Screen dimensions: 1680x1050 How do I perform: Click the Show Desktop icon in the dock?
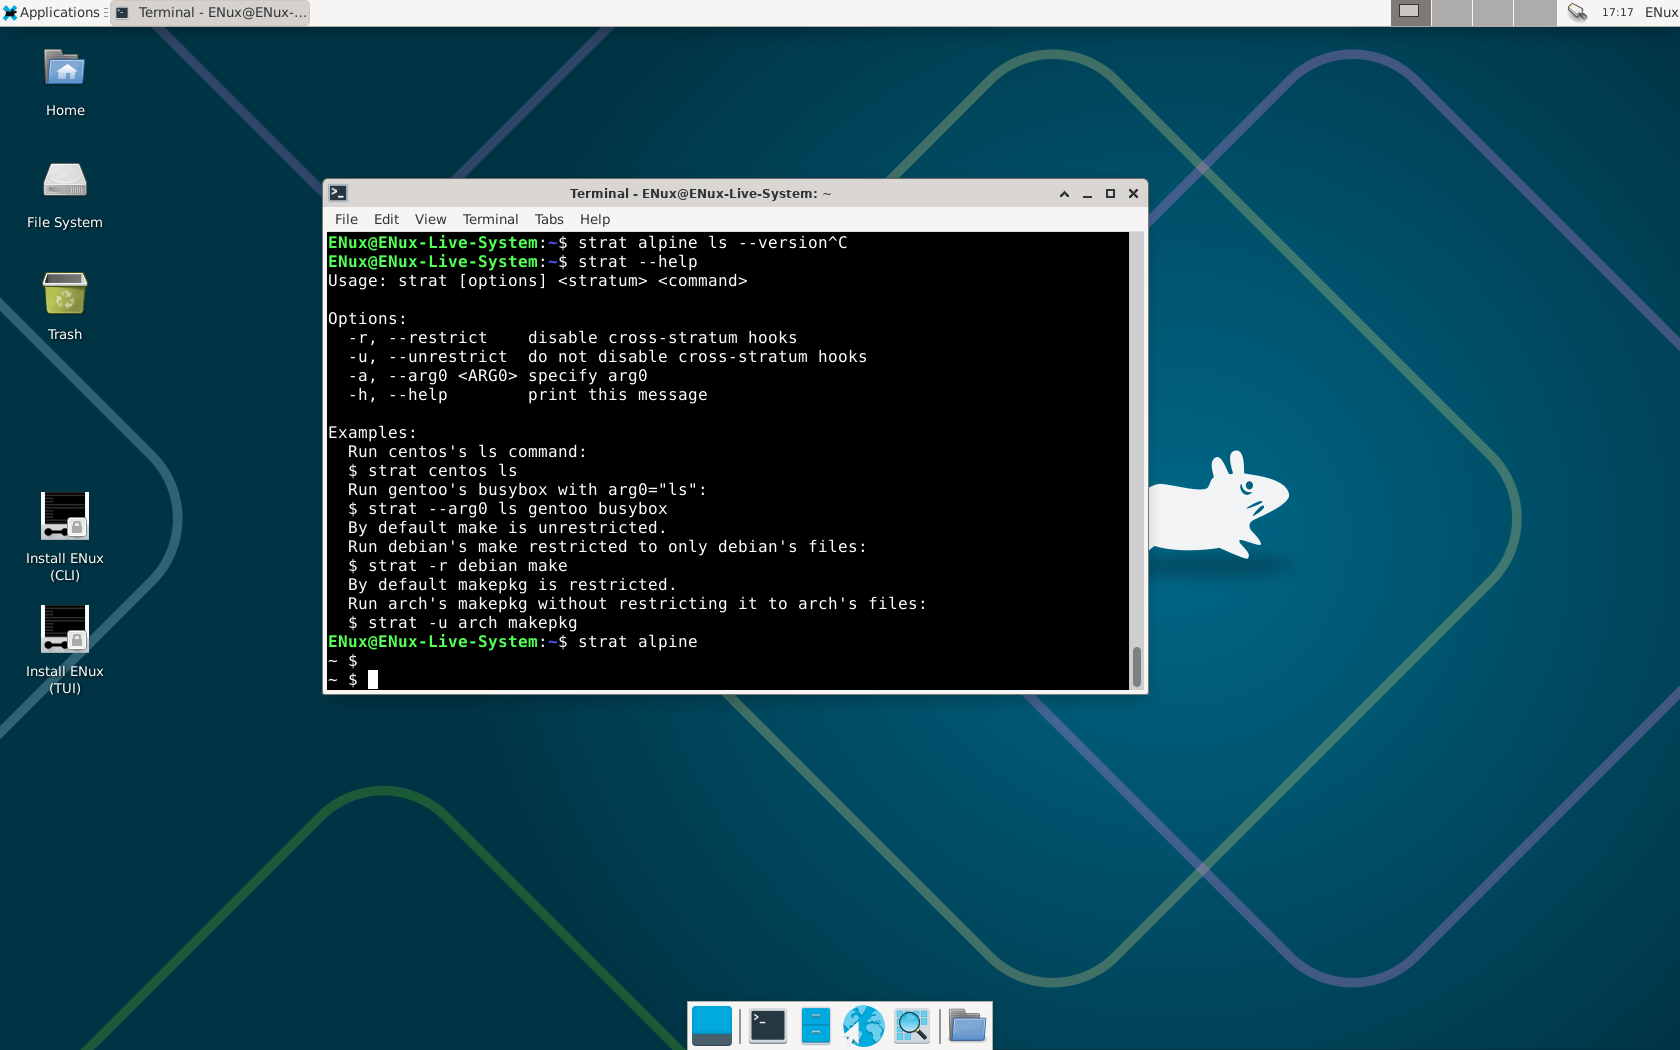712,1026
